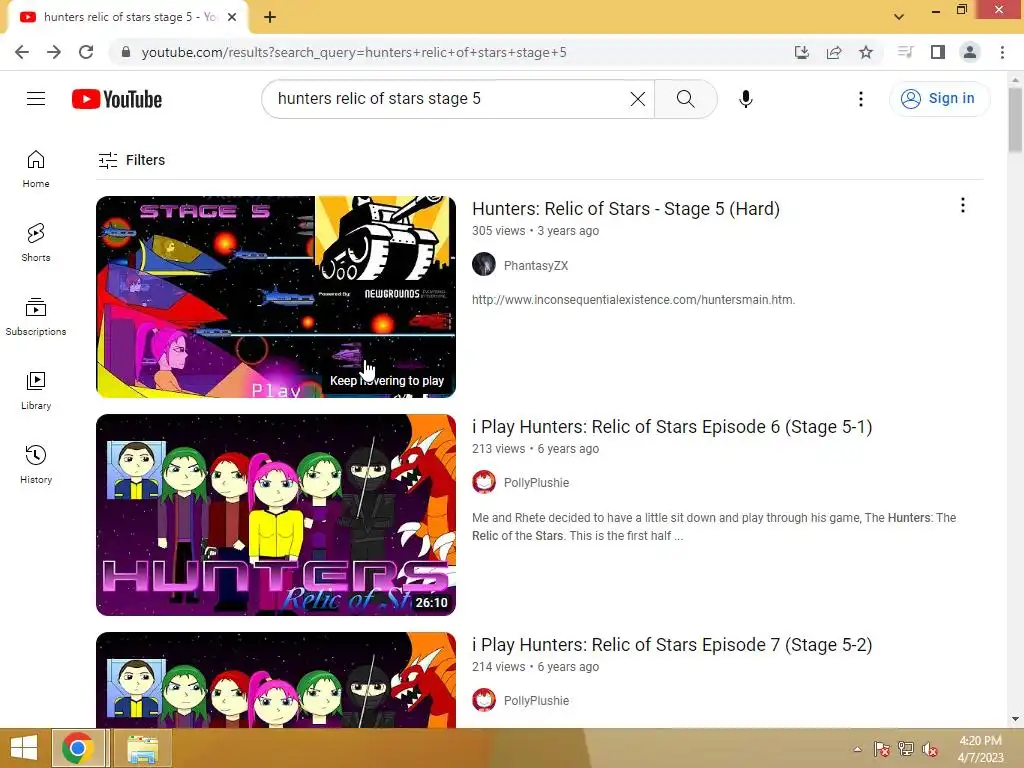This screenshot has width=1024, height=768.
Task: Click the muted volume tray icon
Action: (930, 749)
